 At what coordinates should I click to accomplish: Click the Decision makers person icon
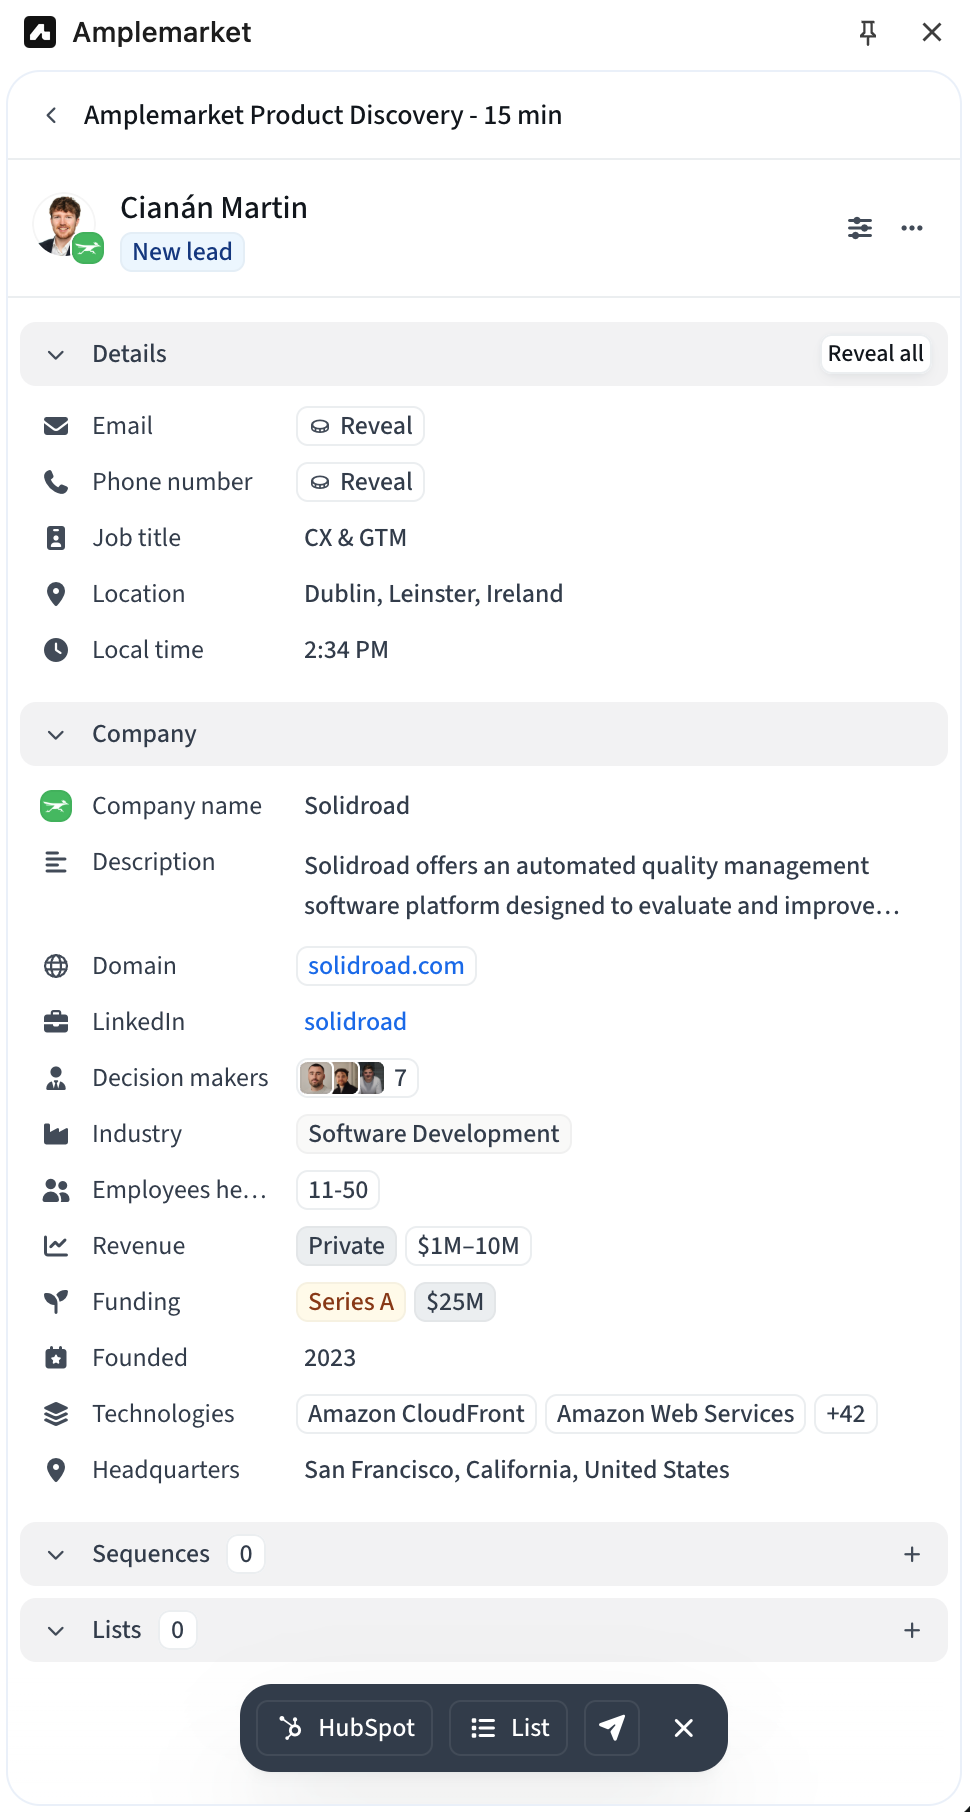(56, 1078)
